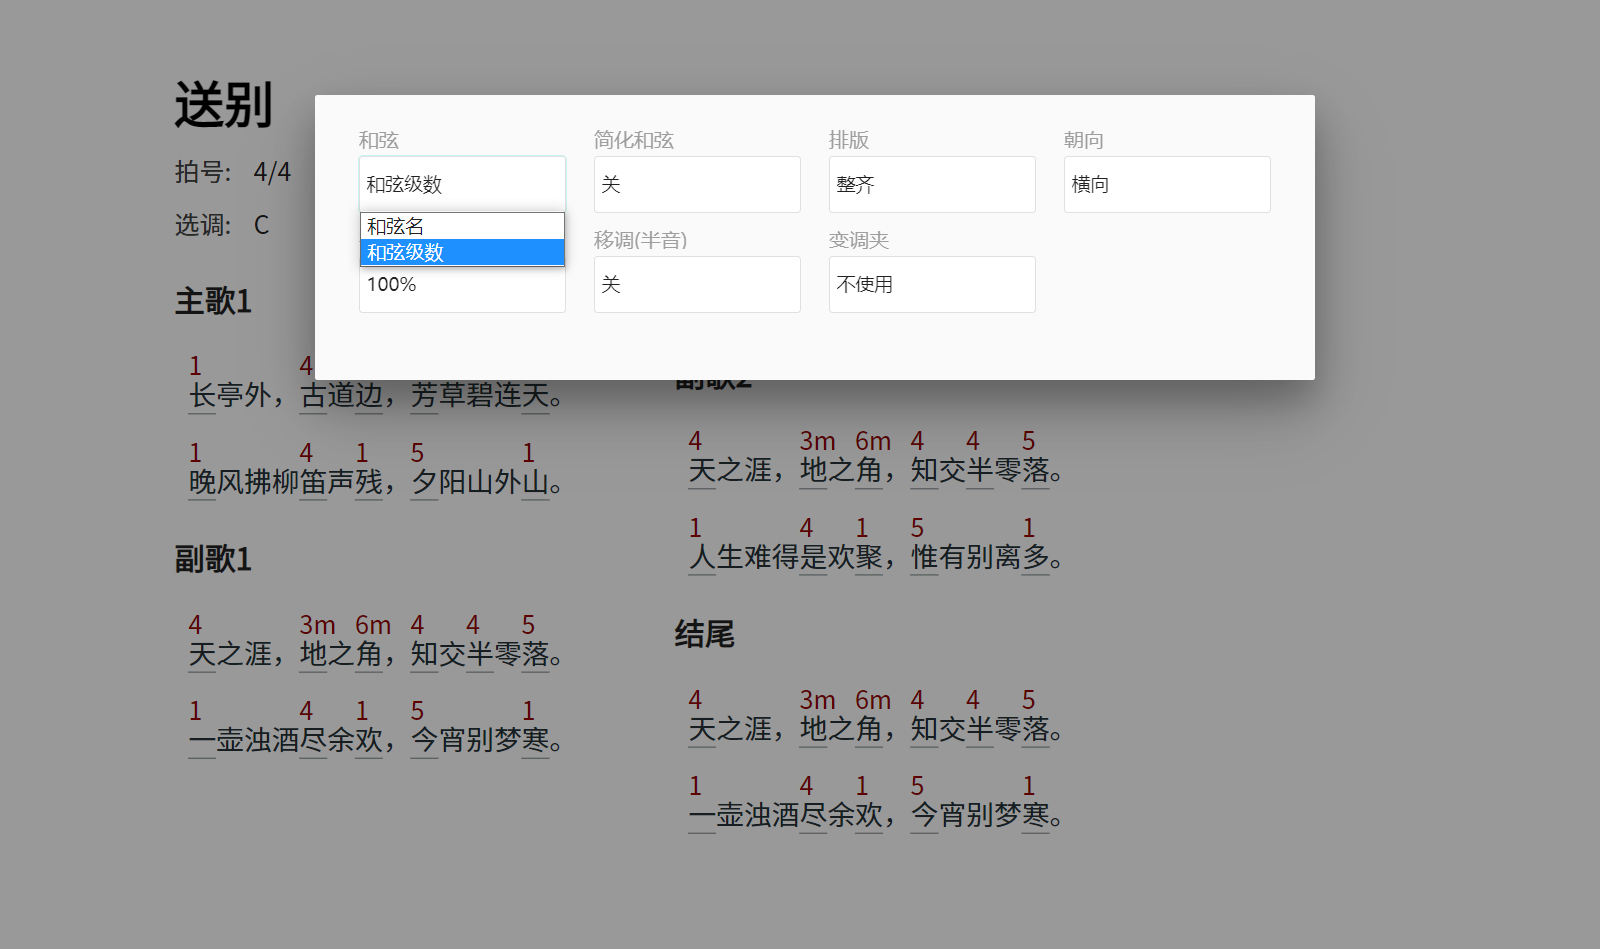
Task: Click 和弦 select box showing 和弦级数
Action: tap(461, 184)
